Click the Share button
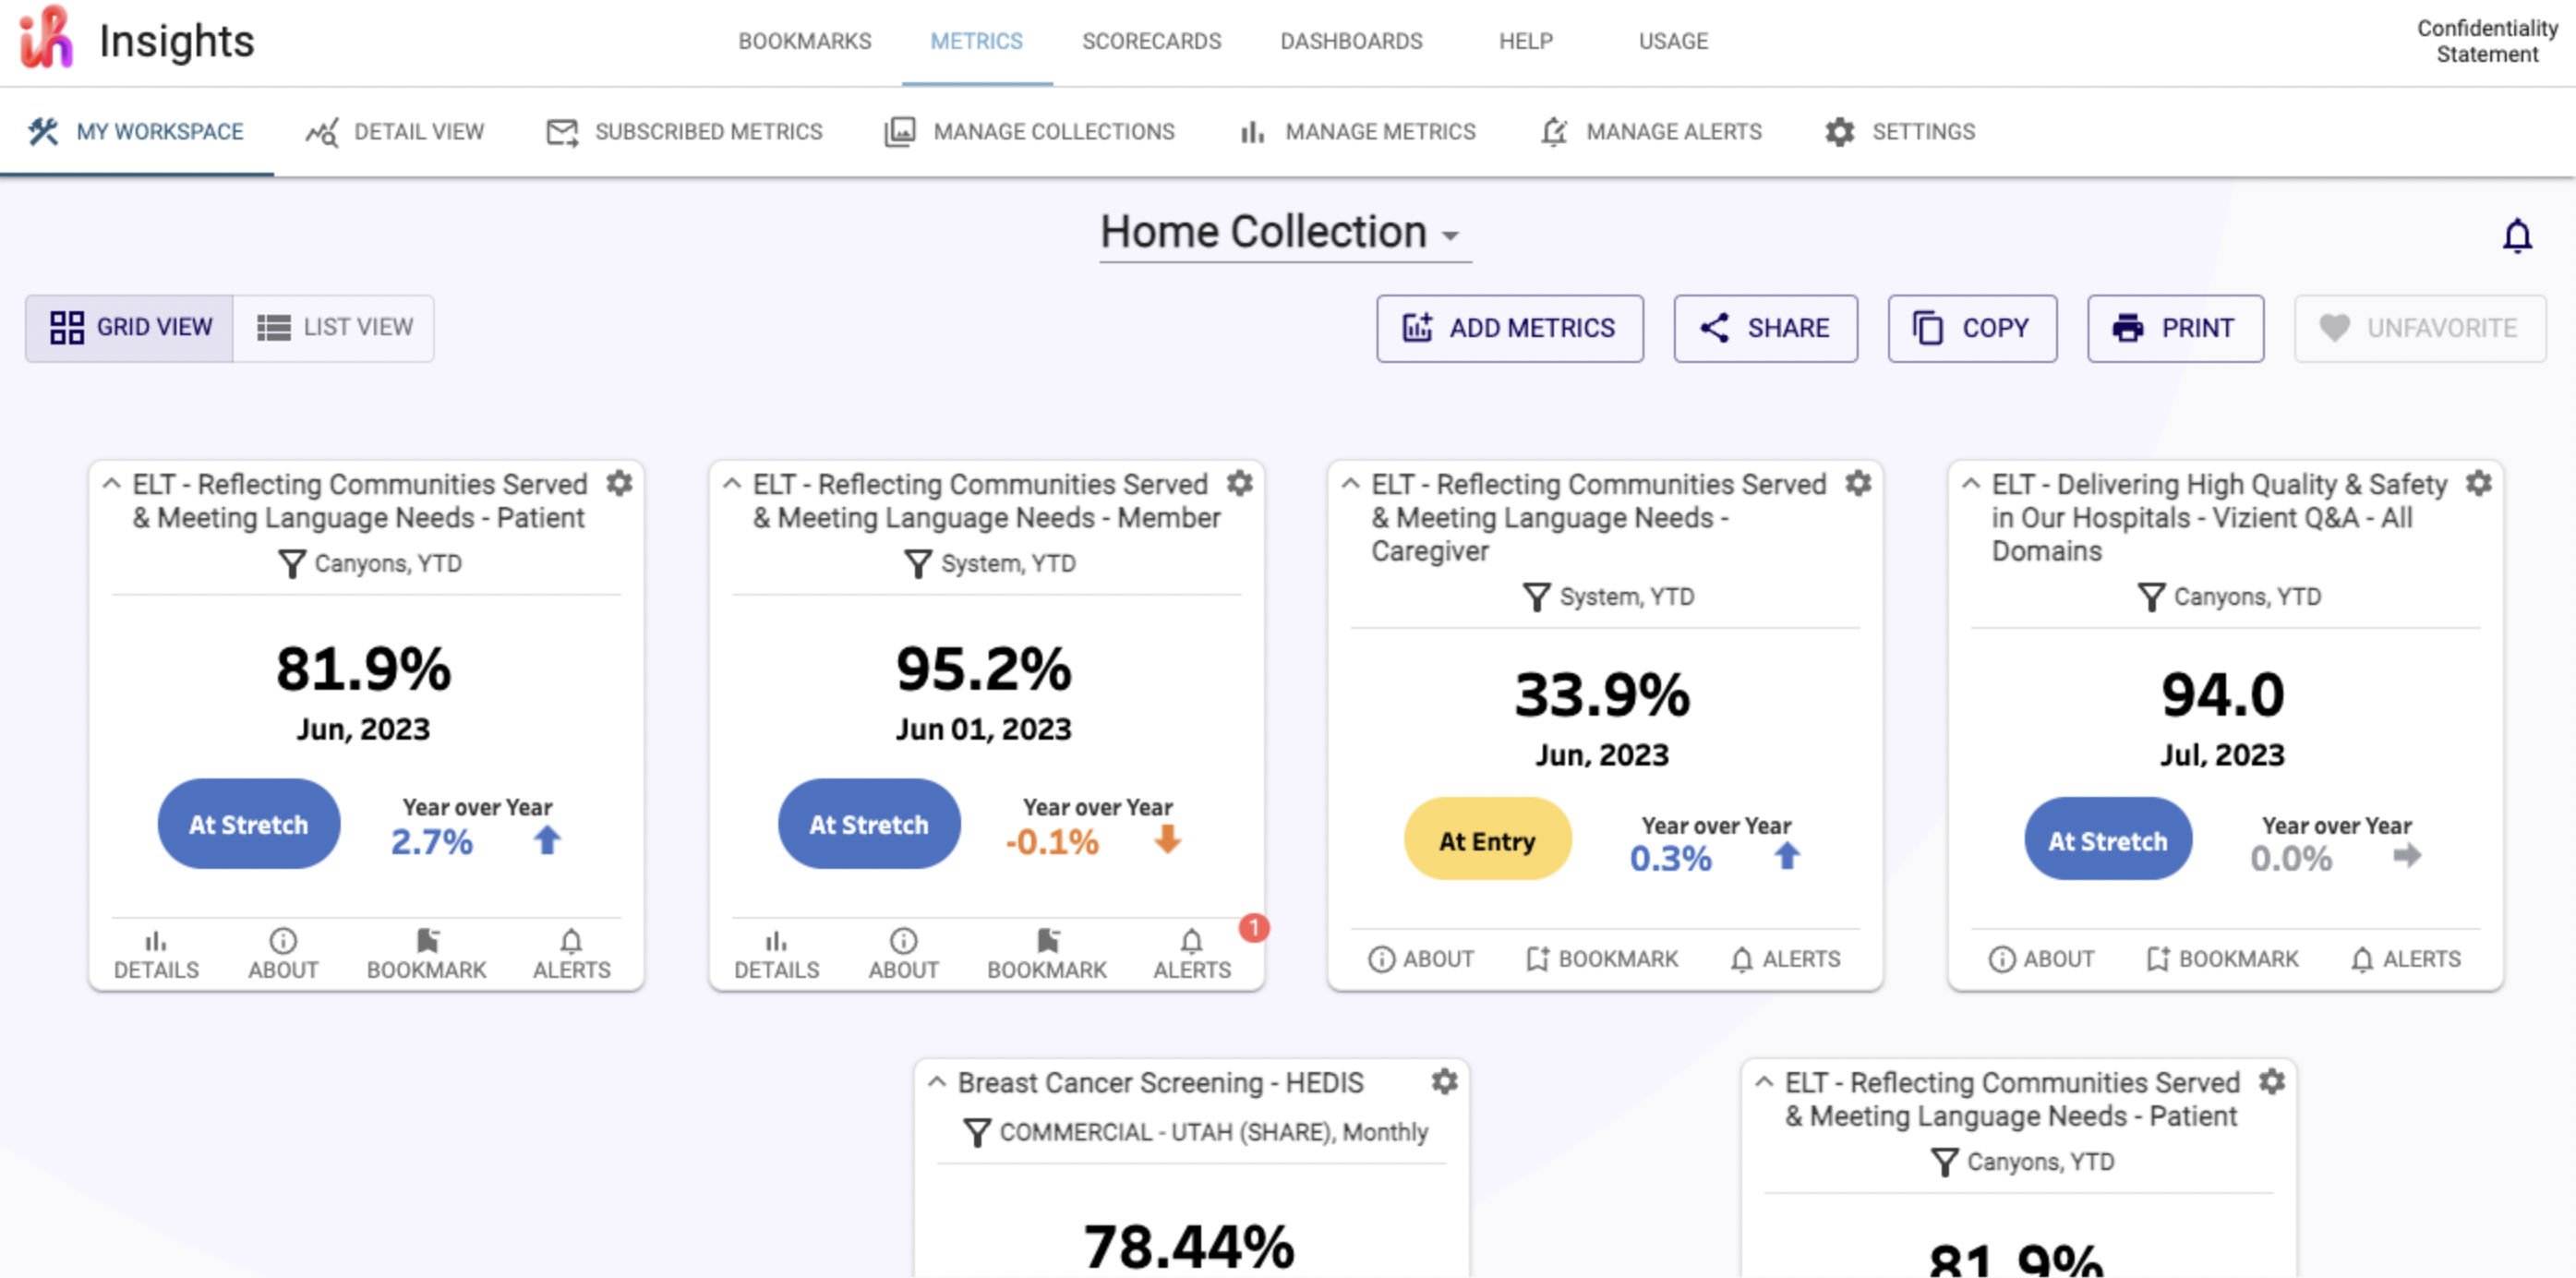The image size is (2576, 1278). point(1765,328)
